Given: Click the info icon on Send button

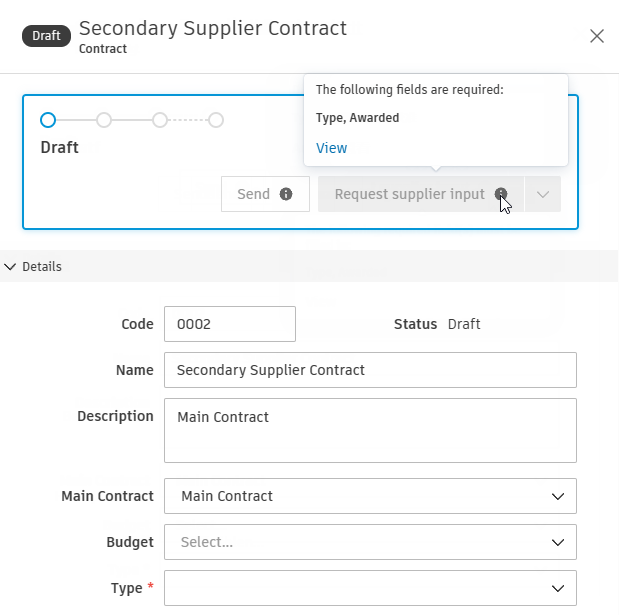Looking at the screenshot, I should [286, 194].
